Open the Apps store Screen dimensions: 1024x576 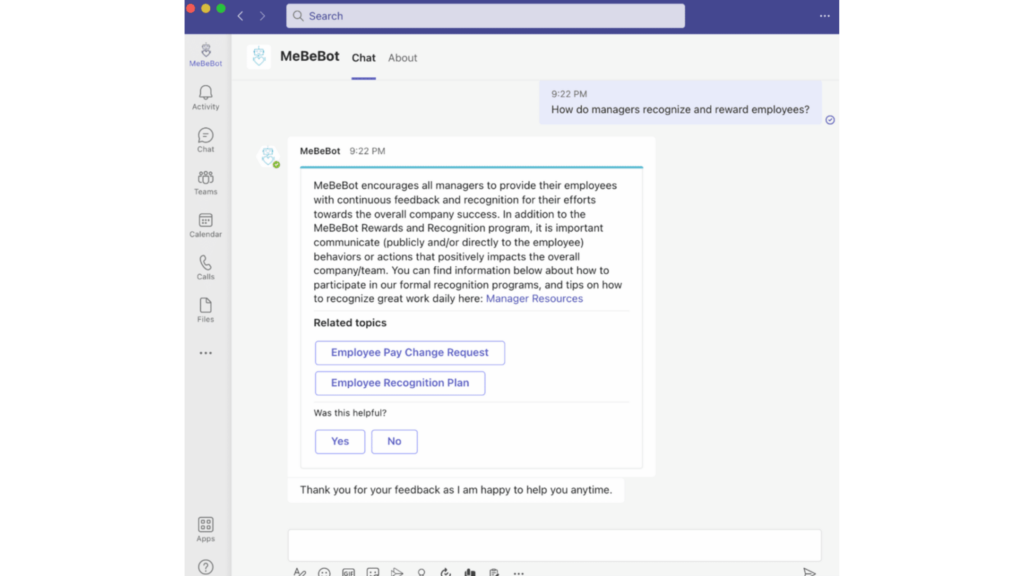[206, 529]
